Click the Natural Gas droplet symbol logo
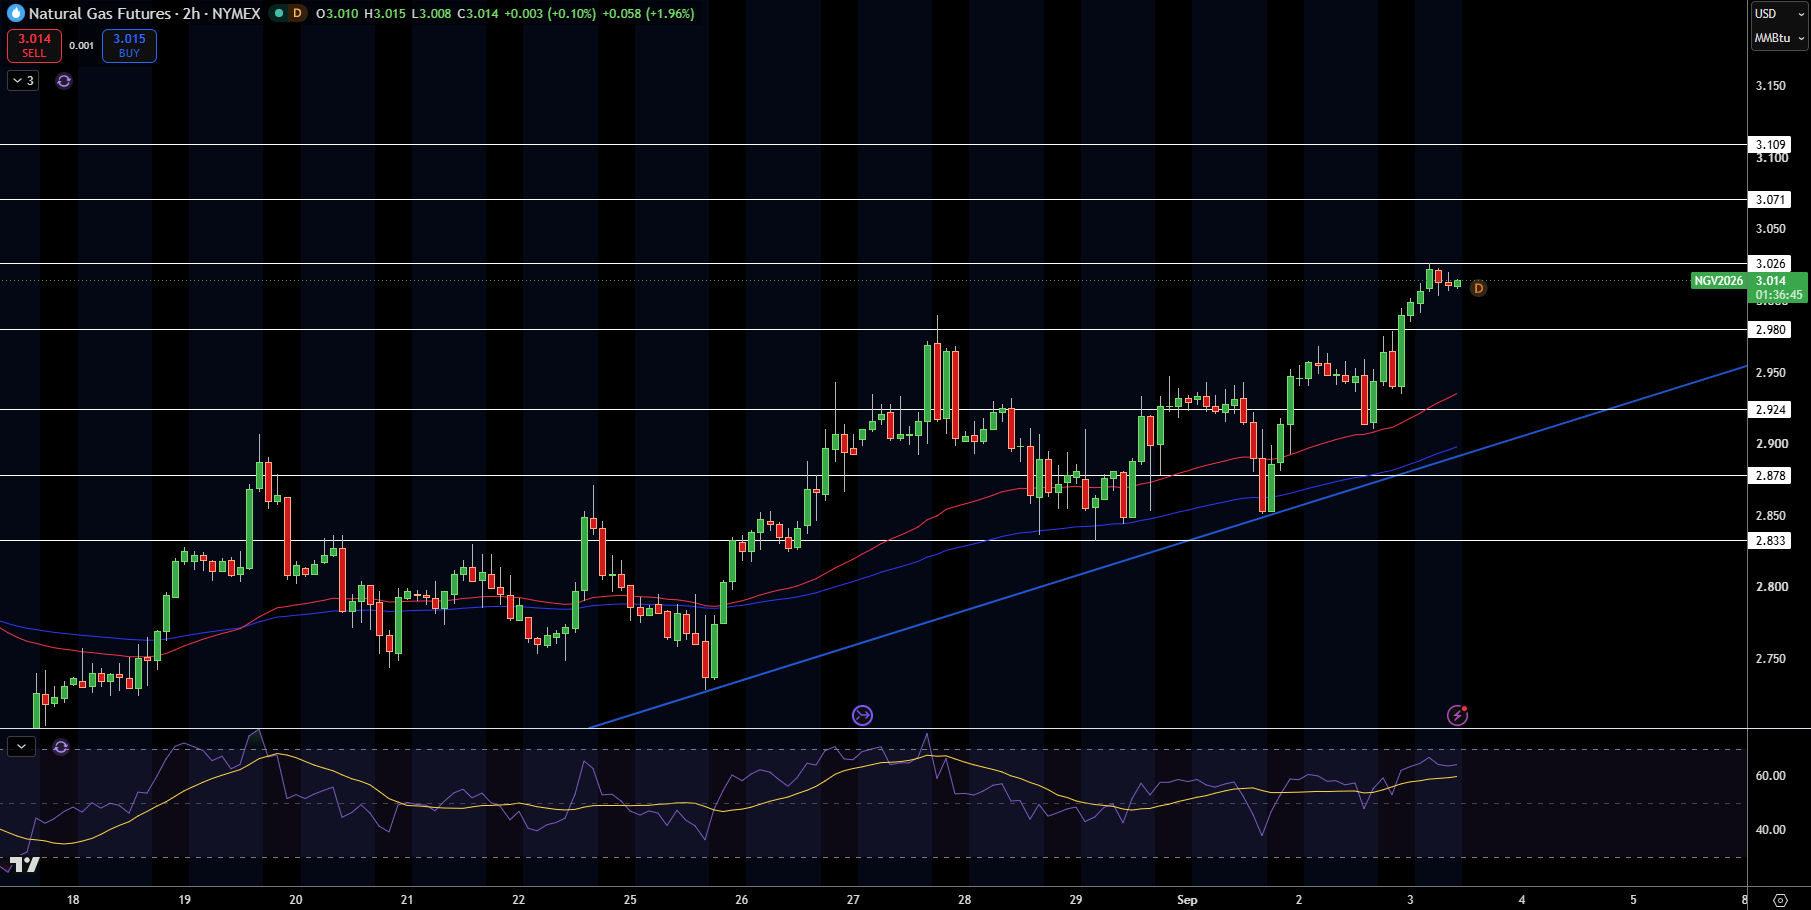Screen dimensions: 1811x910 click(15, 13)
